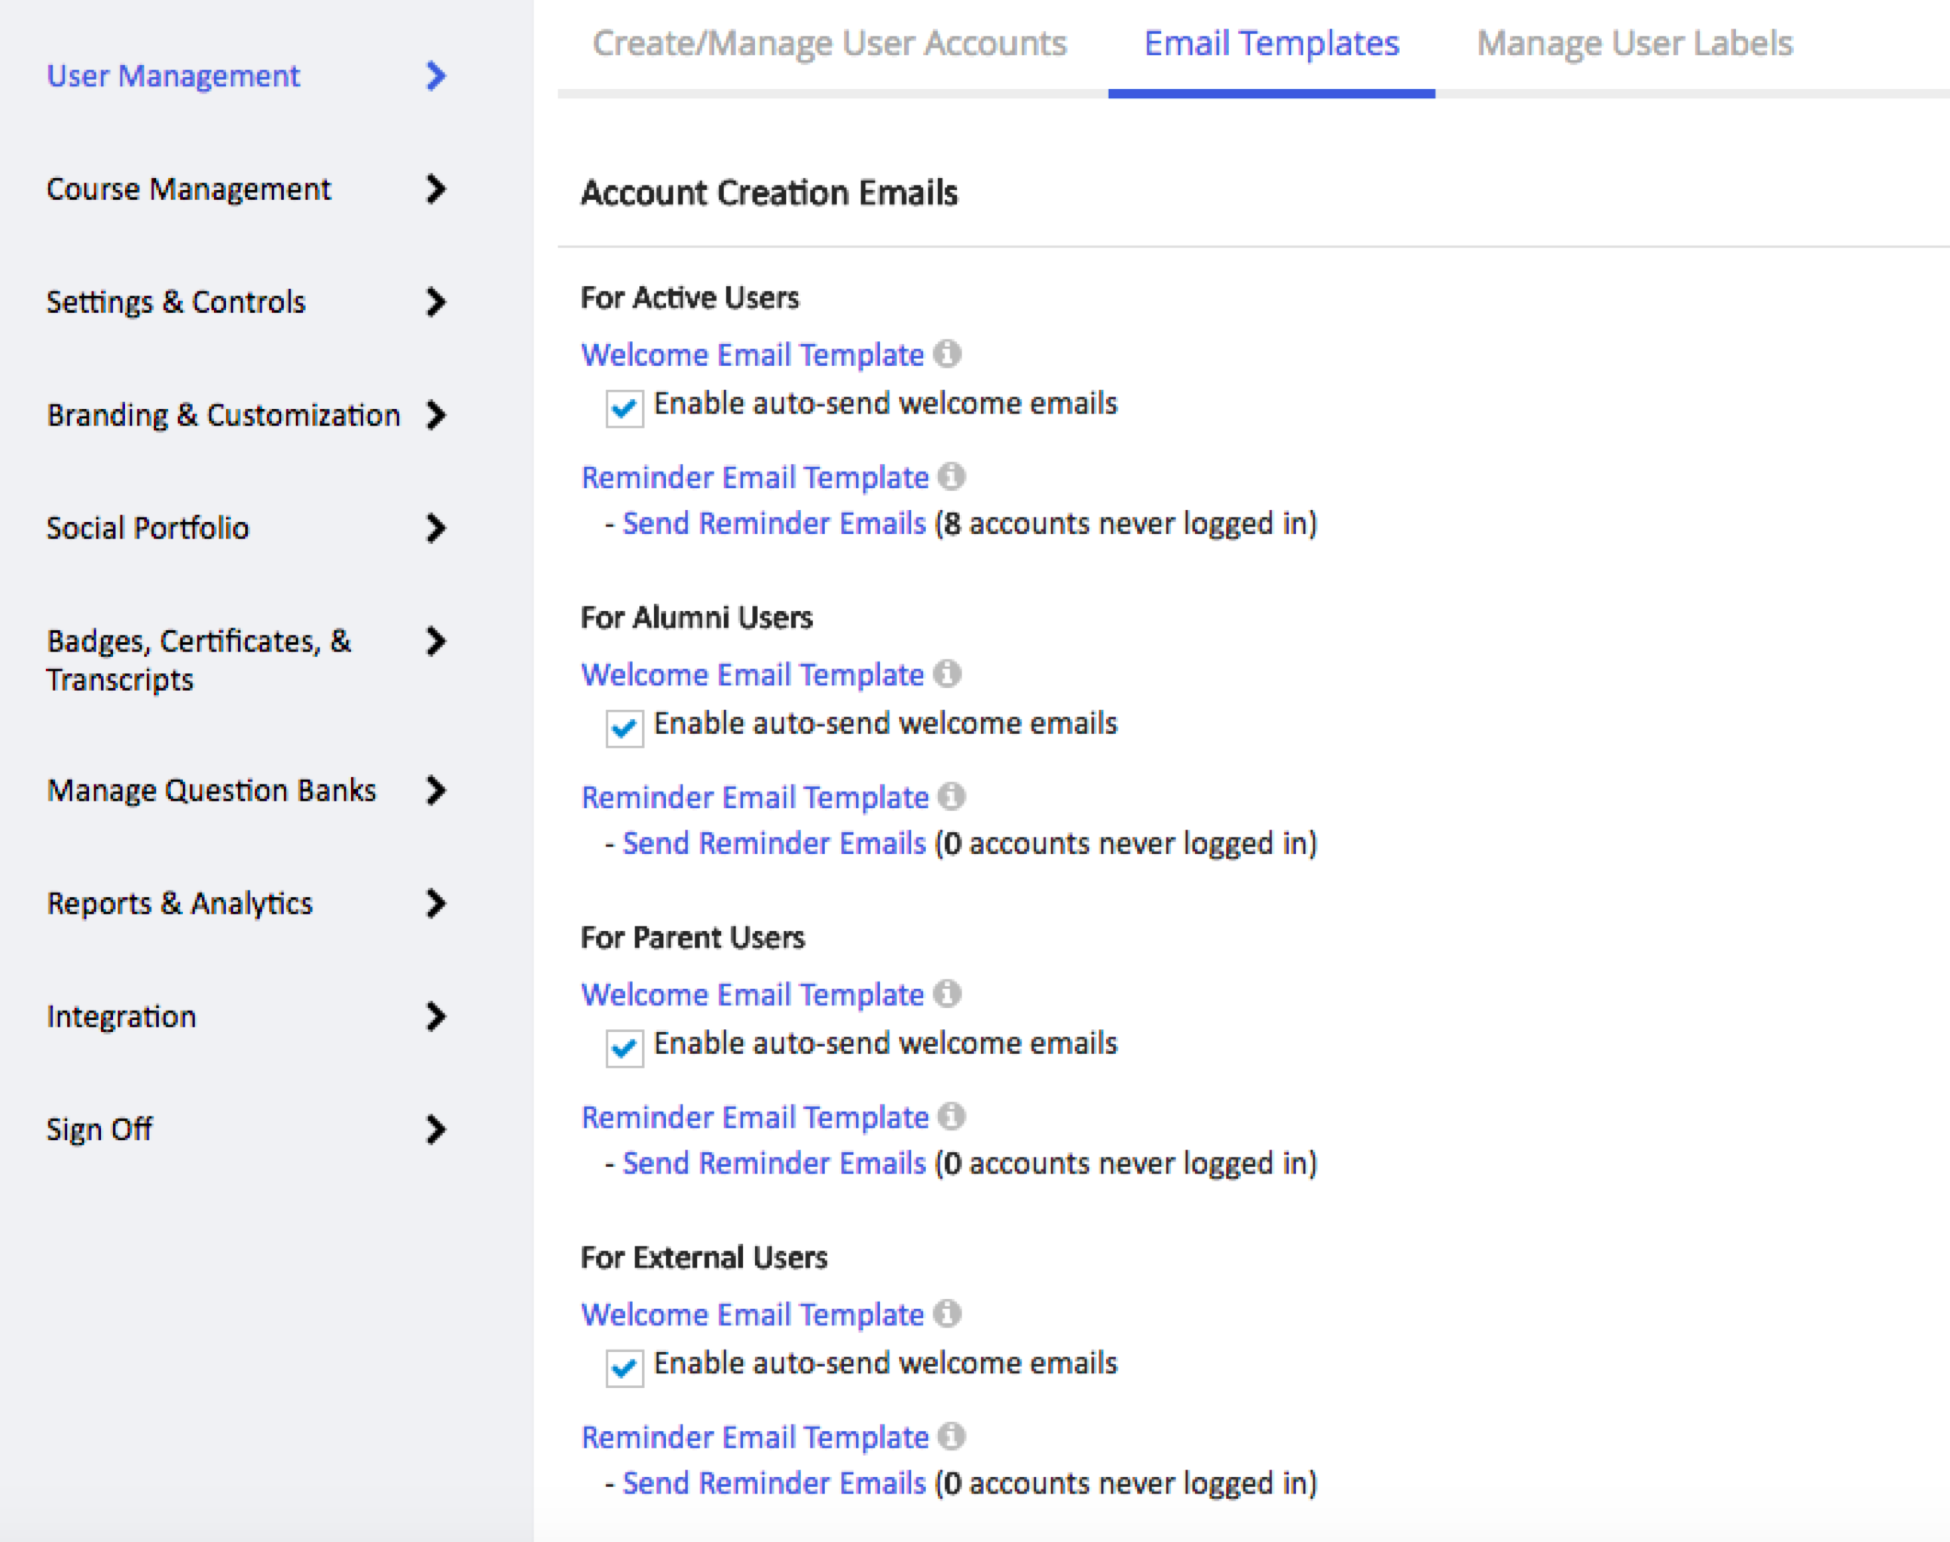Select the Email Templates tab
The height and width of the screenshot is (1542, 1950).
(1271, 43)
